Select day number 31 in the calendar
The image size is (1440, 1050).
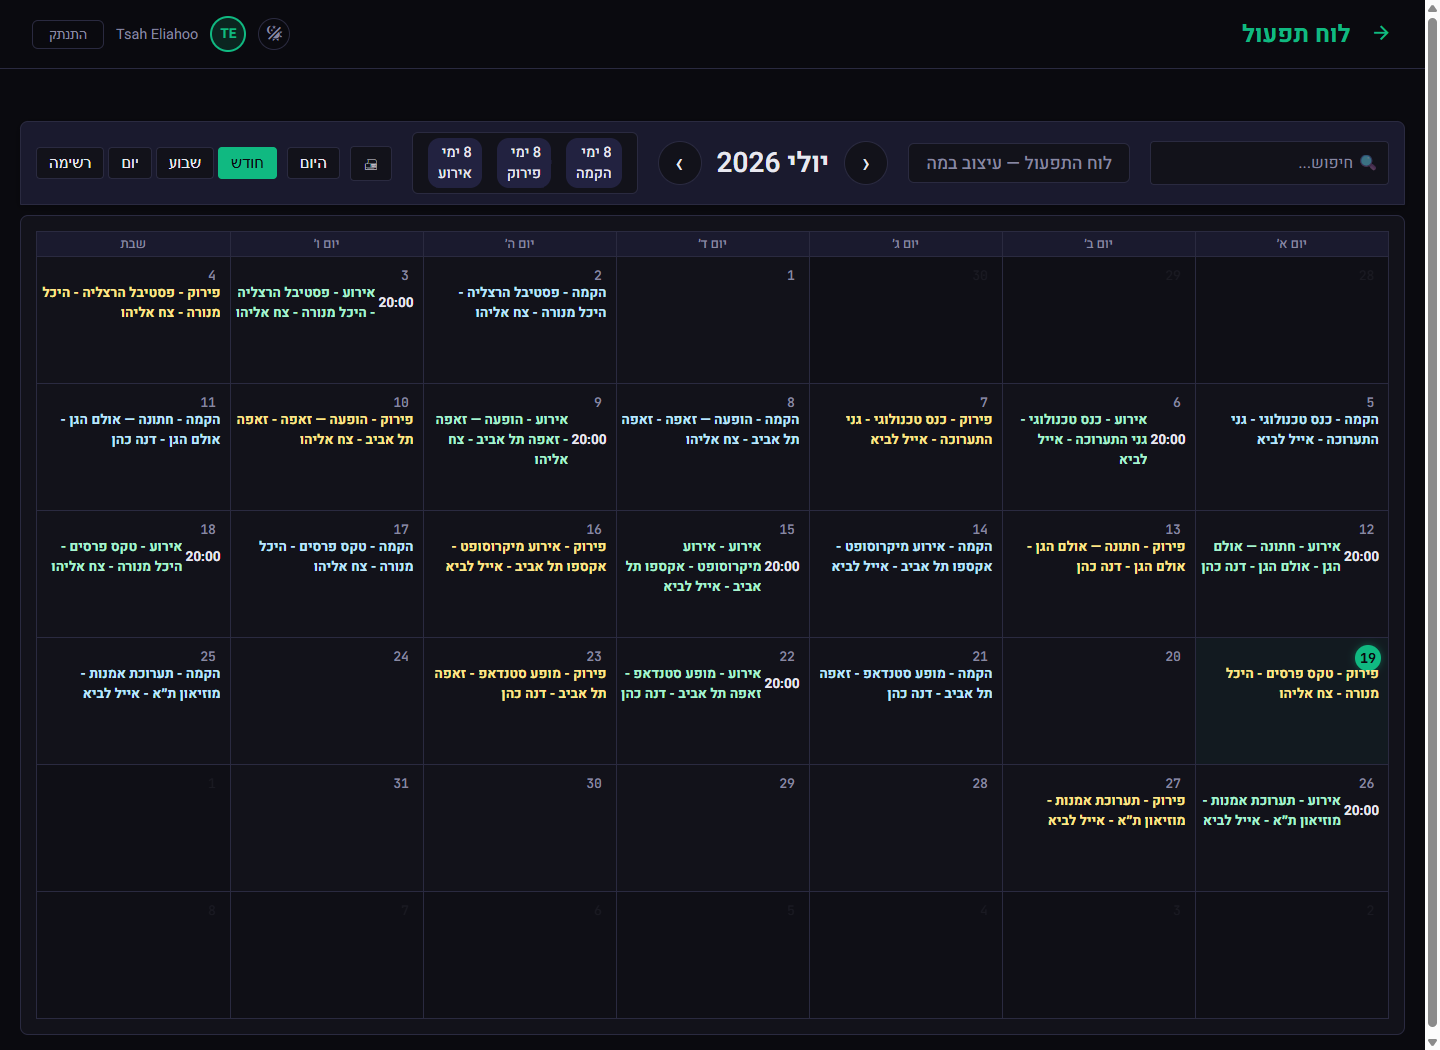tap(401, 783)
